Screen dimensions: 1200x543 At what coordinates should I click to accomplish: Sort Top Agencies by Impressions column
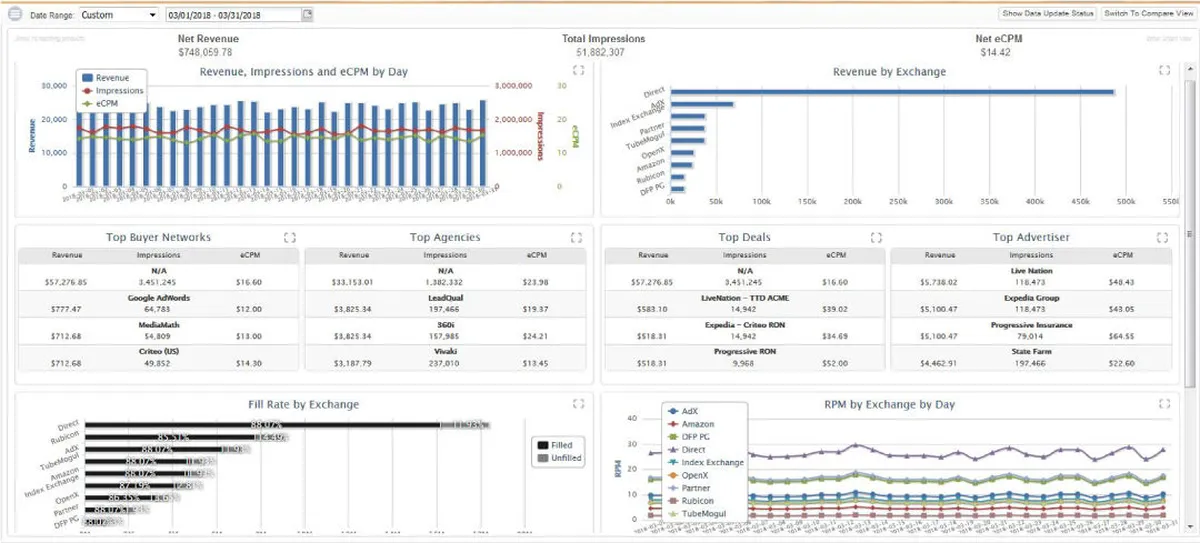[445, 255]
